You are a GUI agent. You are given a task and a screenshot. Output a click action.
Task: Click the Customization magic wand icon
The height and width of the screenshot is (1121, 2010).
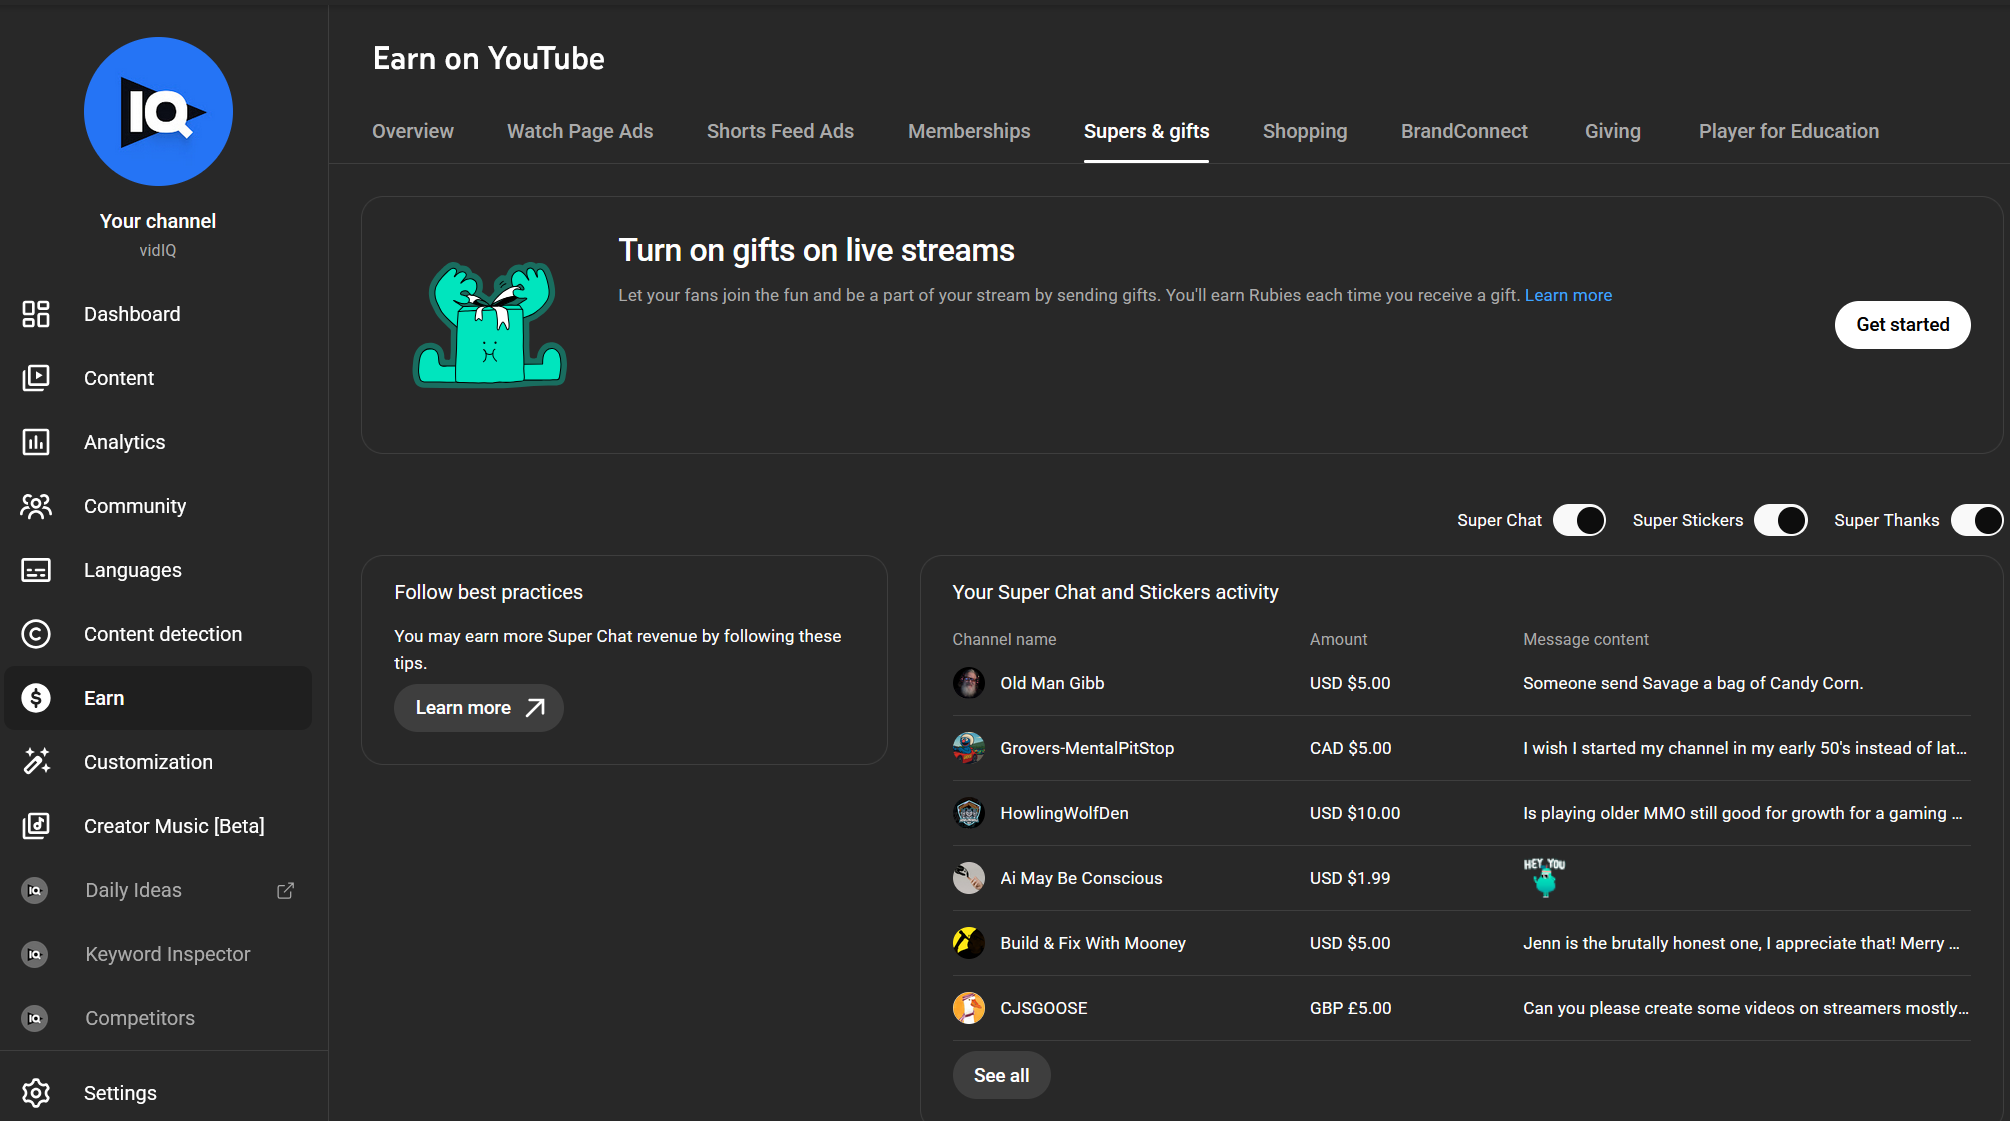(x=36, y=762)
